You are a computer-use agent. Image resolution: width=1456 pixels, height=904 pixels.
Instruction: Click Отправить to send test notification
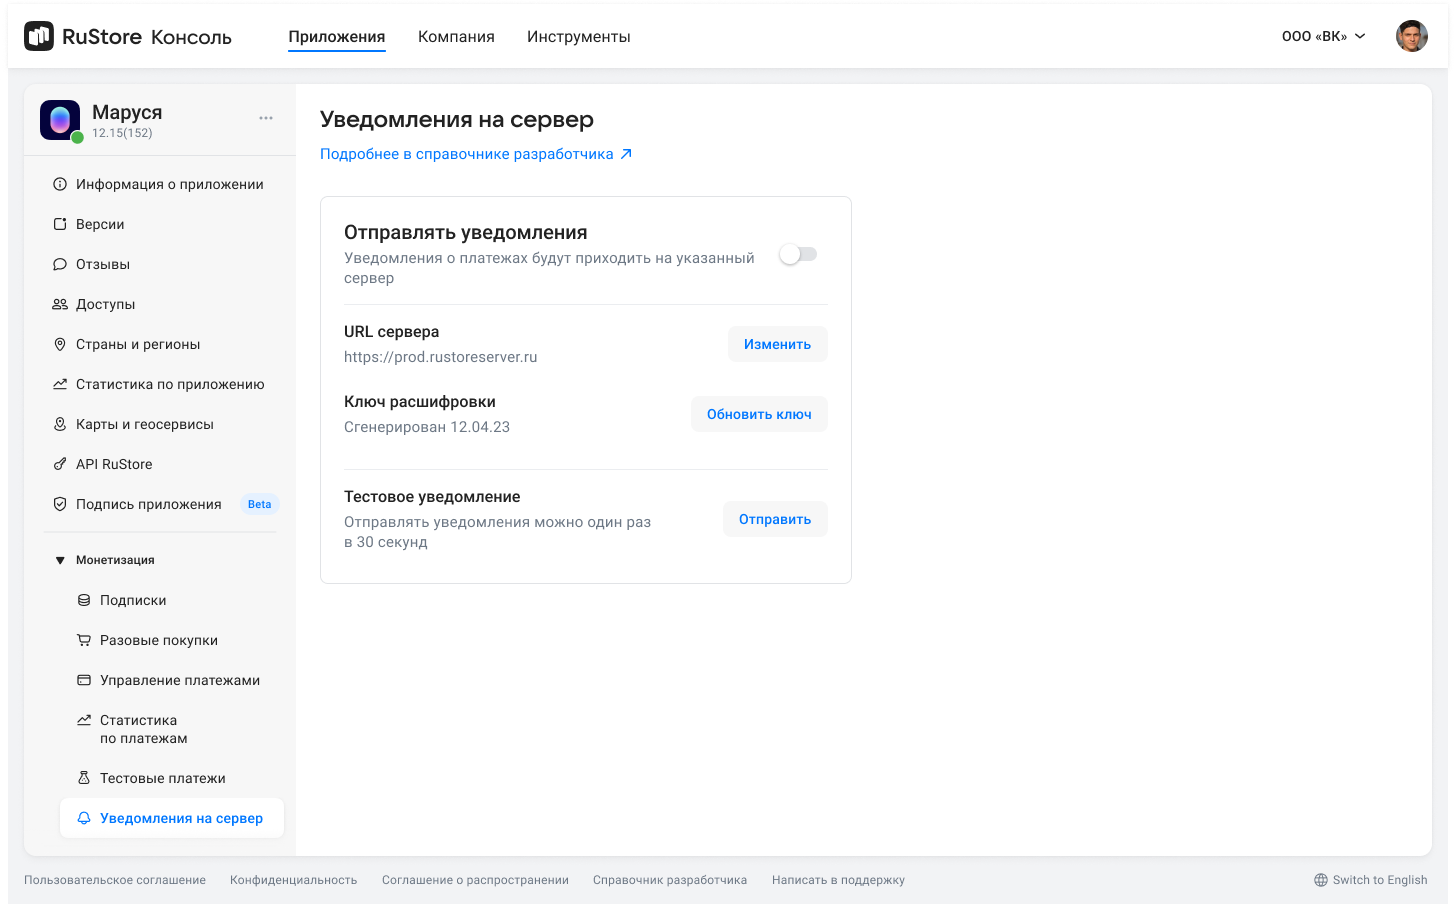[x=775, y=519]
